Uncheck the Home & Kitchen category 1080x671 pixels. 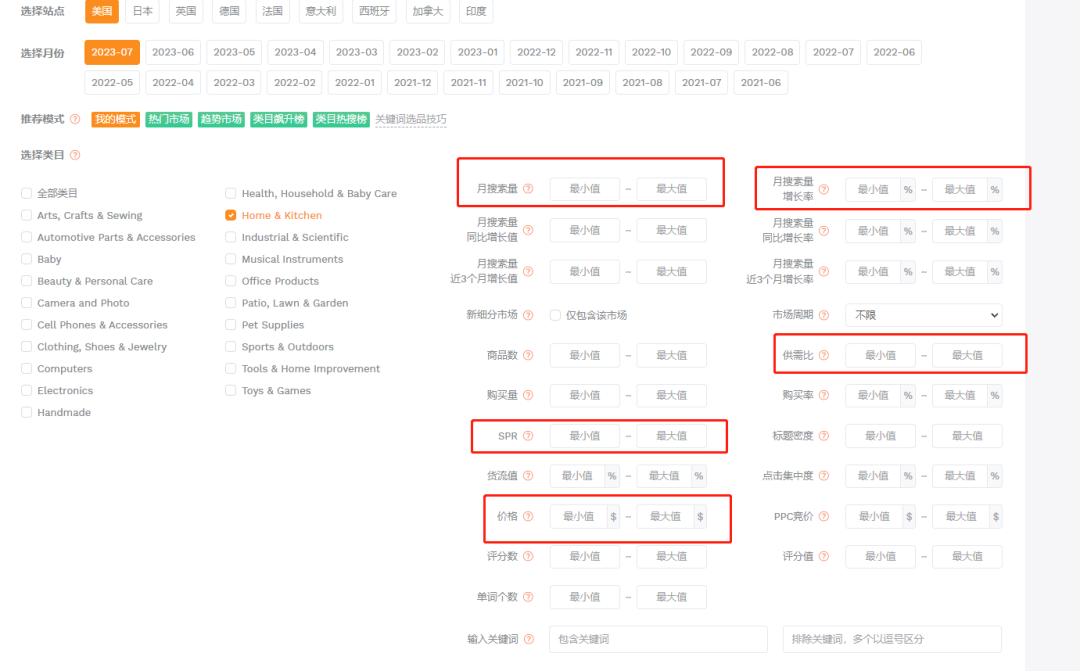[231, 216]
